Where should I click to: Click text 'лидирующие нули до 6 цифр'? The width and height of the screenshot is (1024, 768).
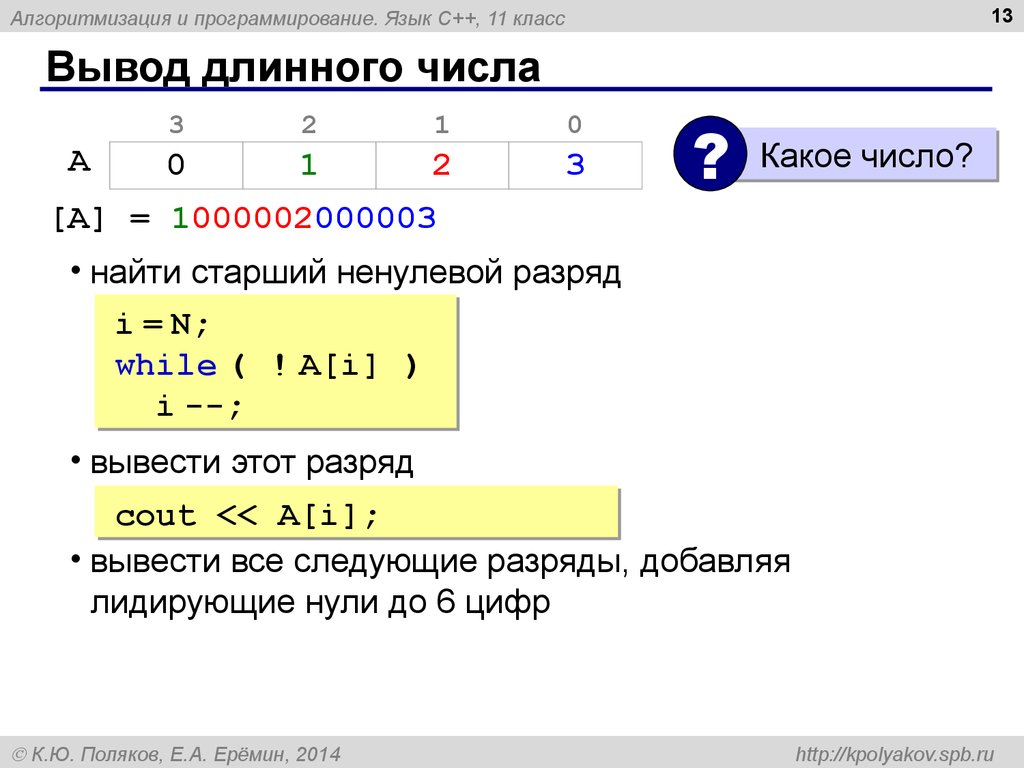click(320, 602)
